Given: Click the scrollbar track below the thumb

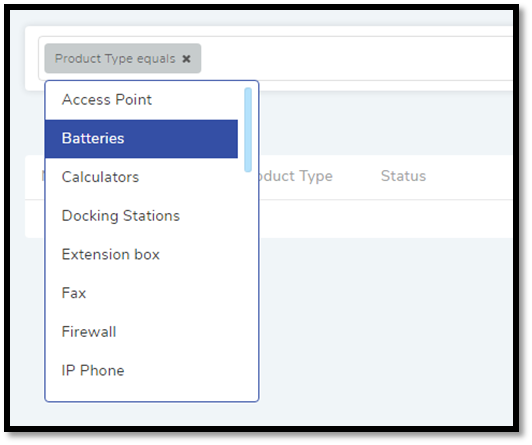Looking at the screenshot, I should click(x=248, y=285).
